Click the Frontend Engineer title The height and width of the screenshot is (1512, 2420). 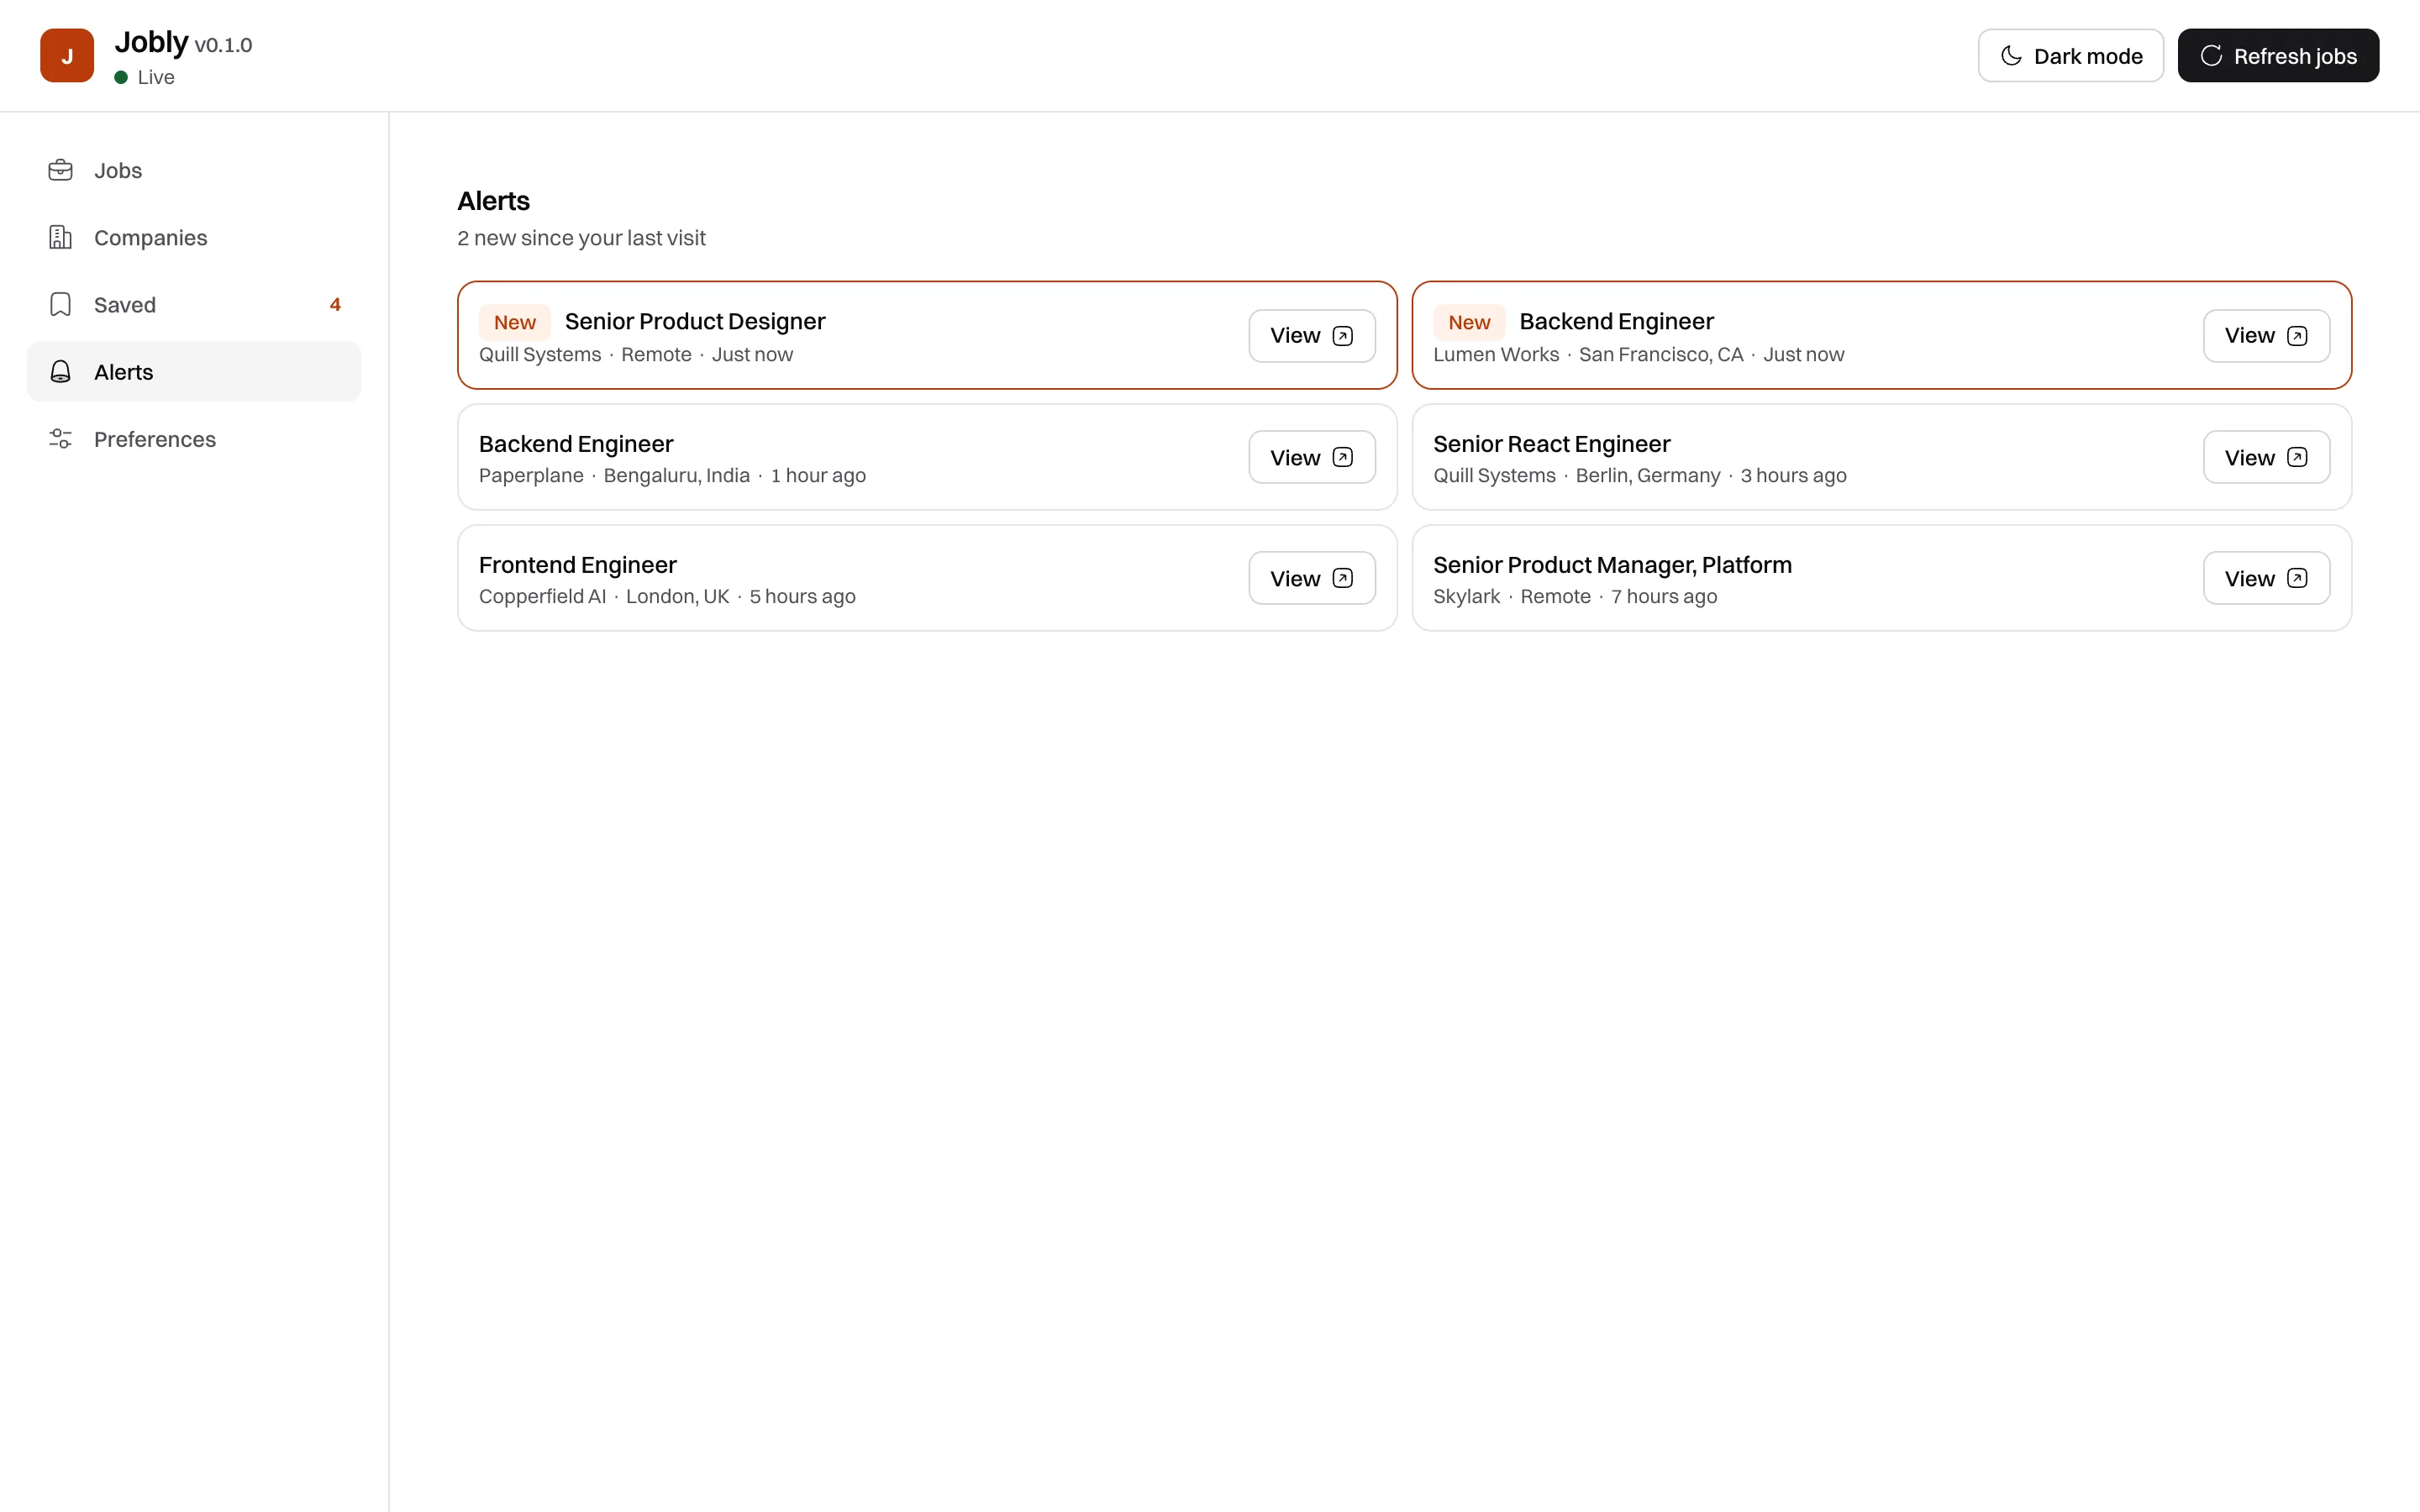pos(577,565)
